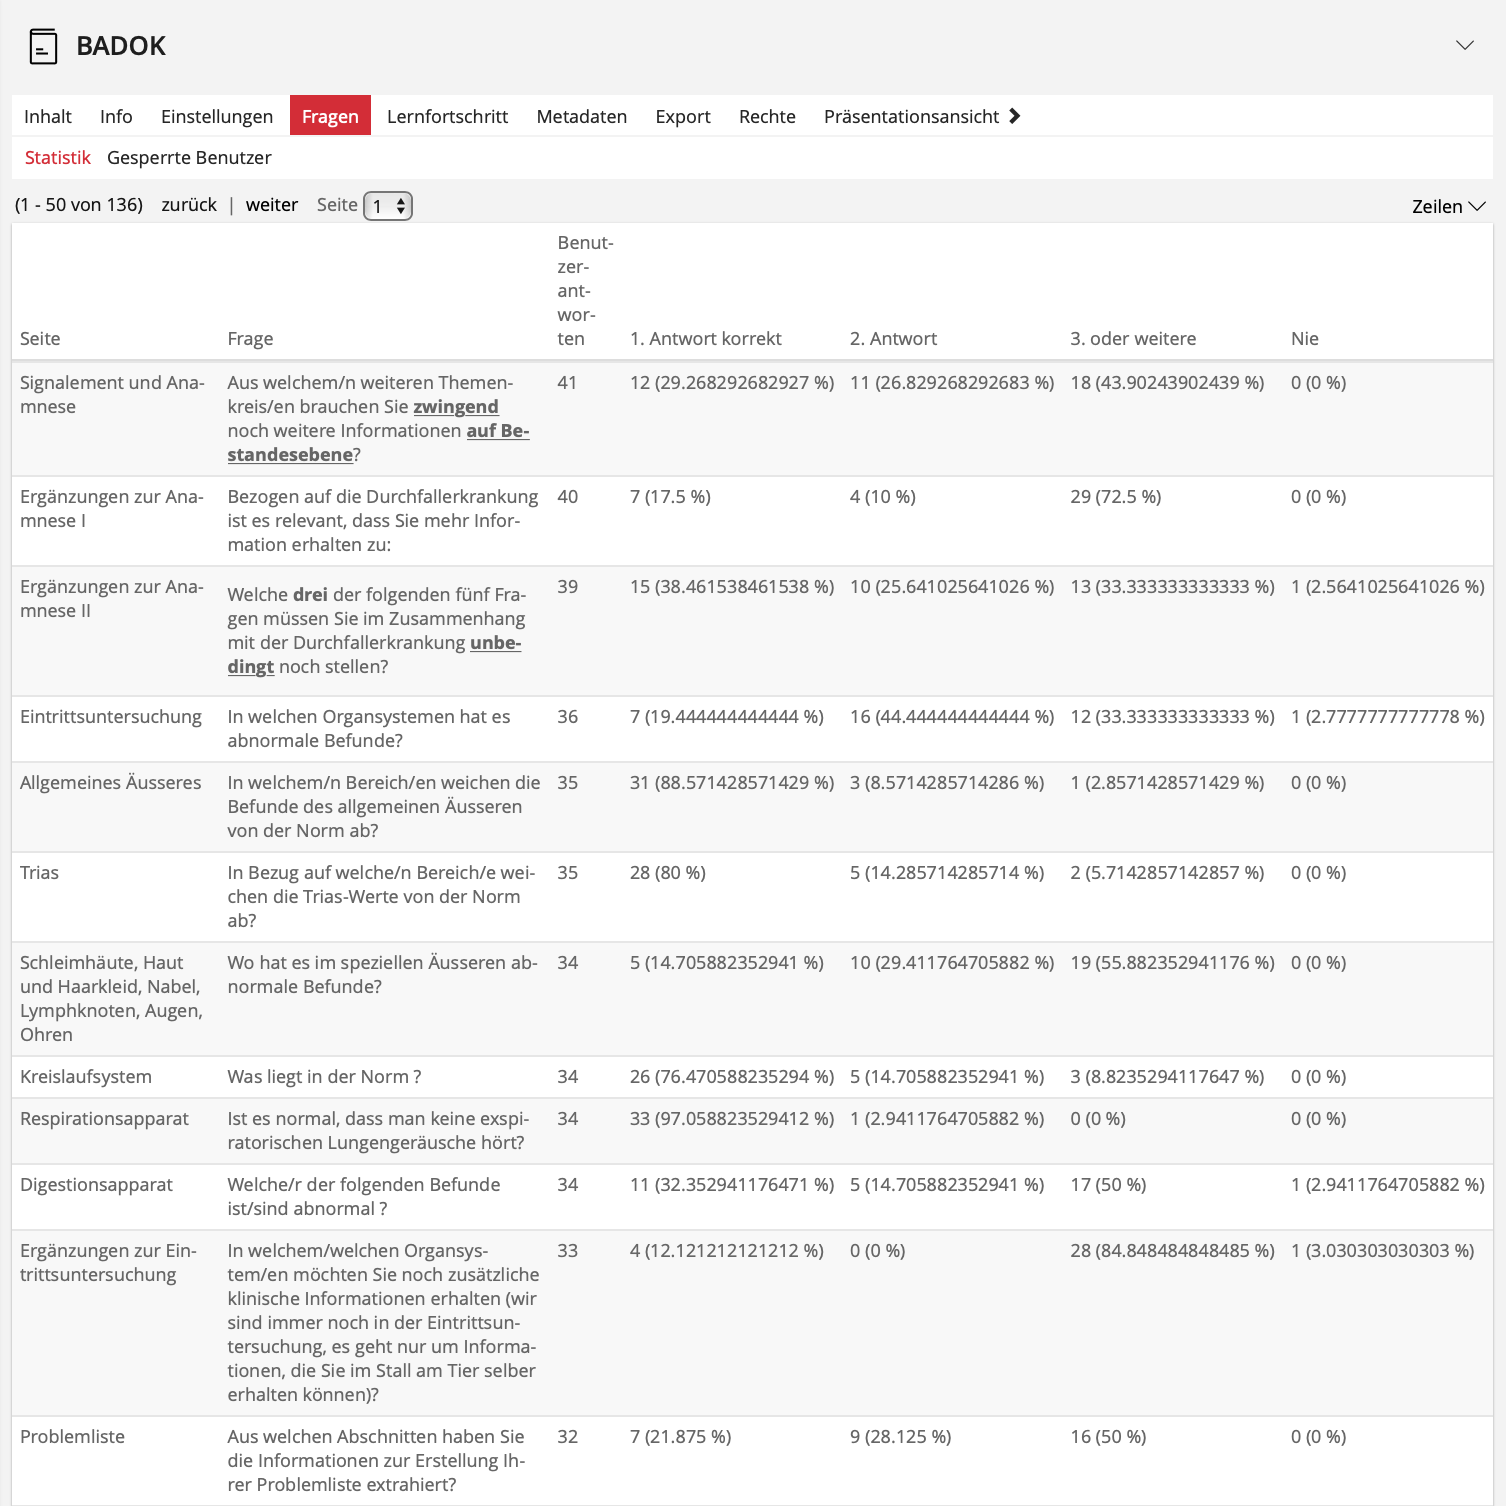The image size is (1506, 1506).
Task: Open the Info tab
Action: coord(116,116)
